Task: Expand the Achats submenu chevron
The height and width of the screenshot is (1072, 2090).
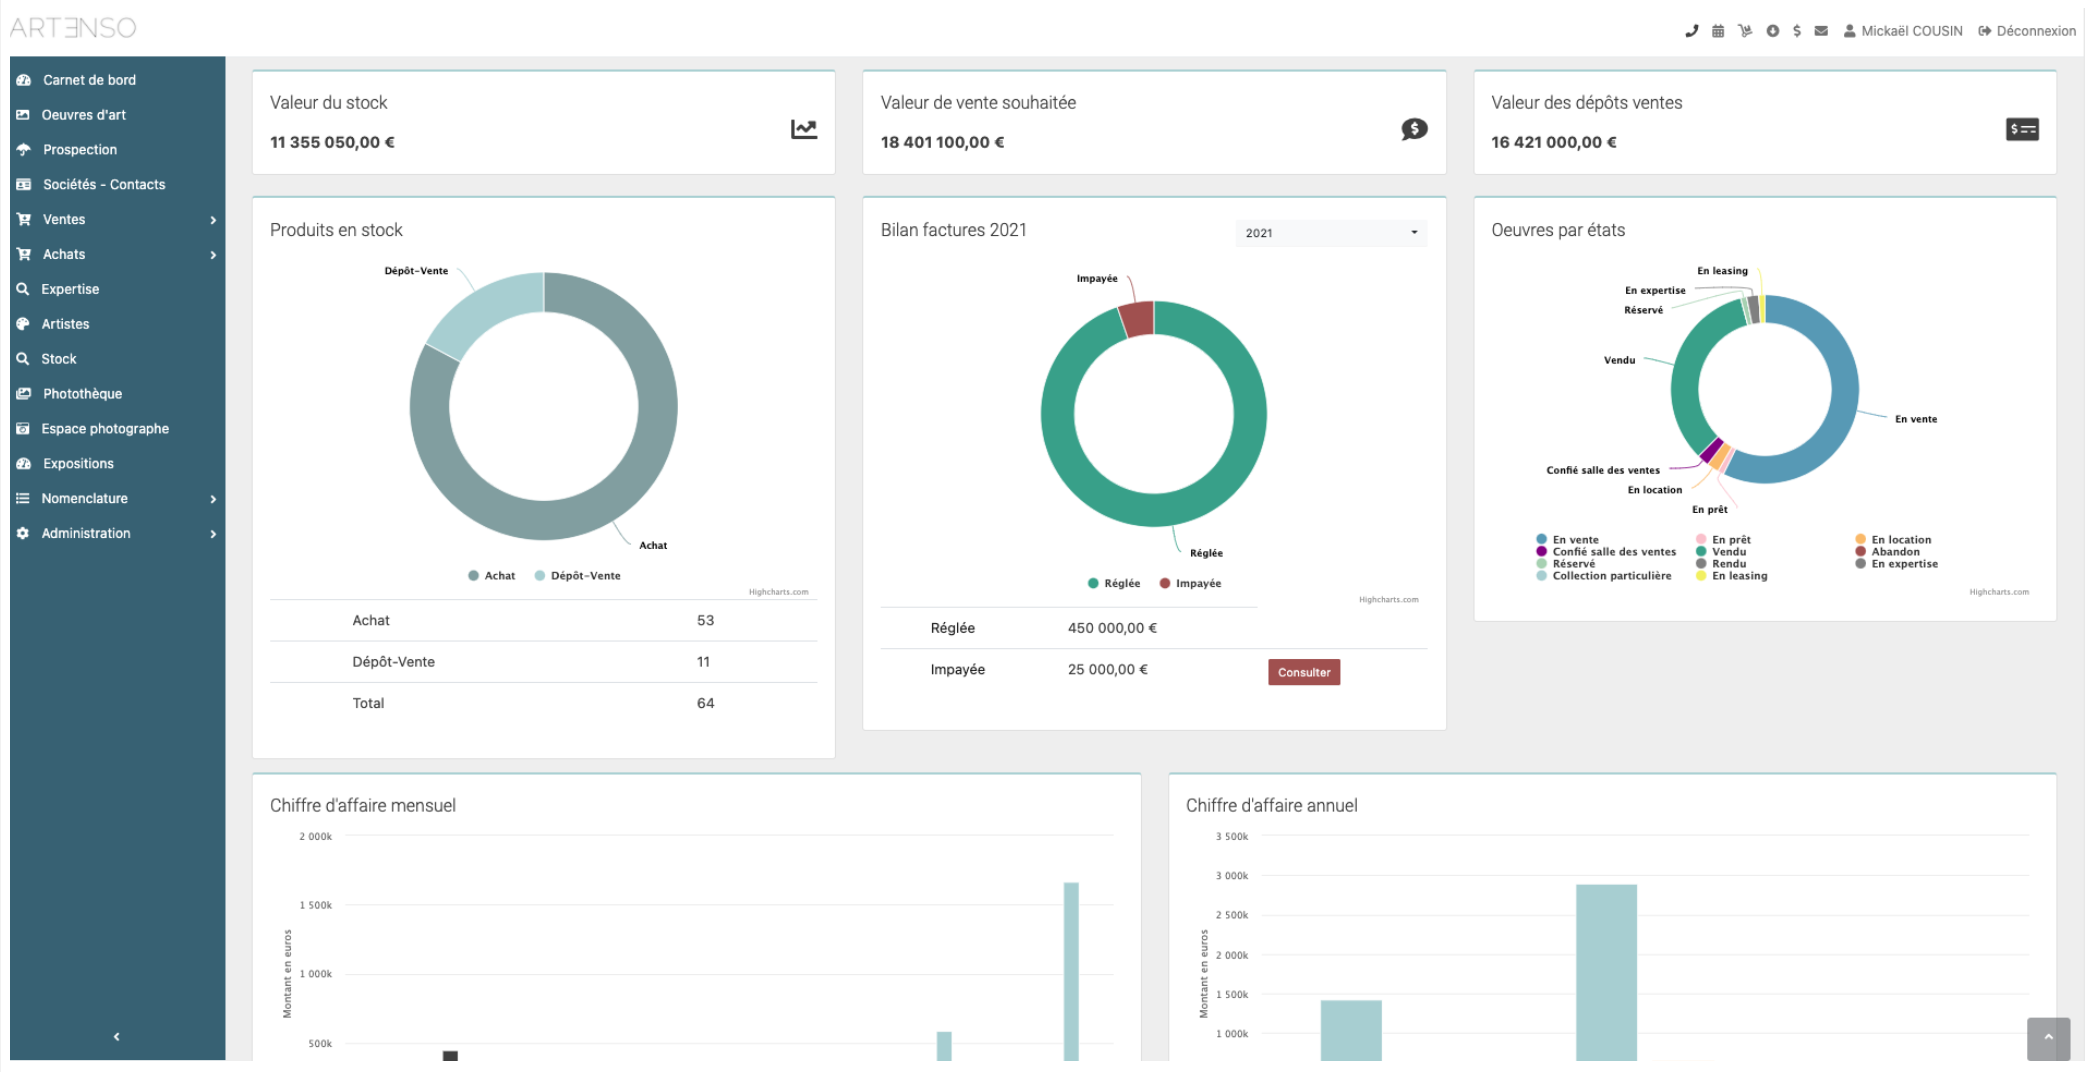Action: [x=213, y=255]
